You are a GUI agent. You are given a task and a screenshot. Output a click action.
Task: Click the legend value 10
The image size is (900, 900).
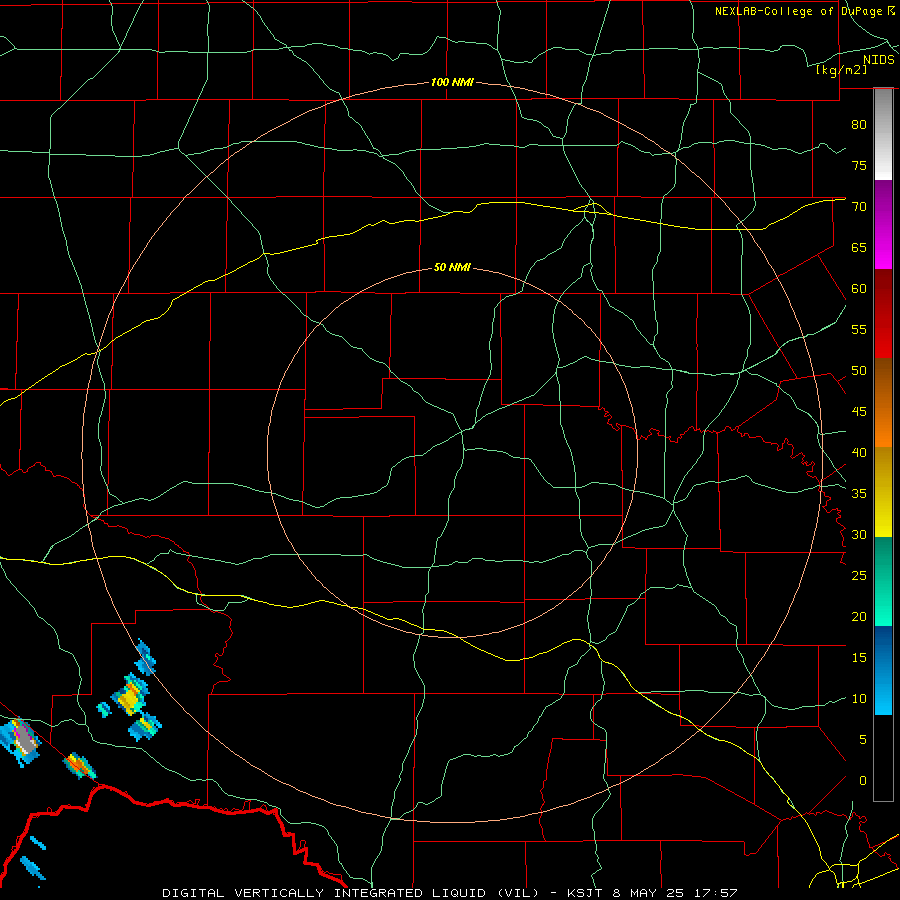(859, 699)
